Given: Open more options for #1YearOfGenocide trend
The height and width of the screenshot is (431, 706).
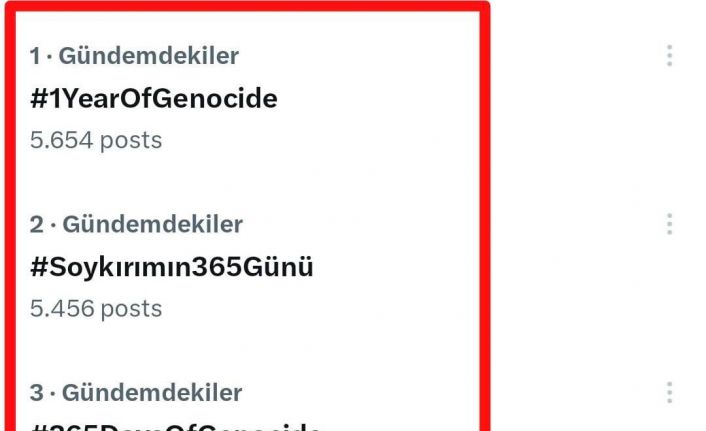Looking at the screenshot, I should [670, 56].
